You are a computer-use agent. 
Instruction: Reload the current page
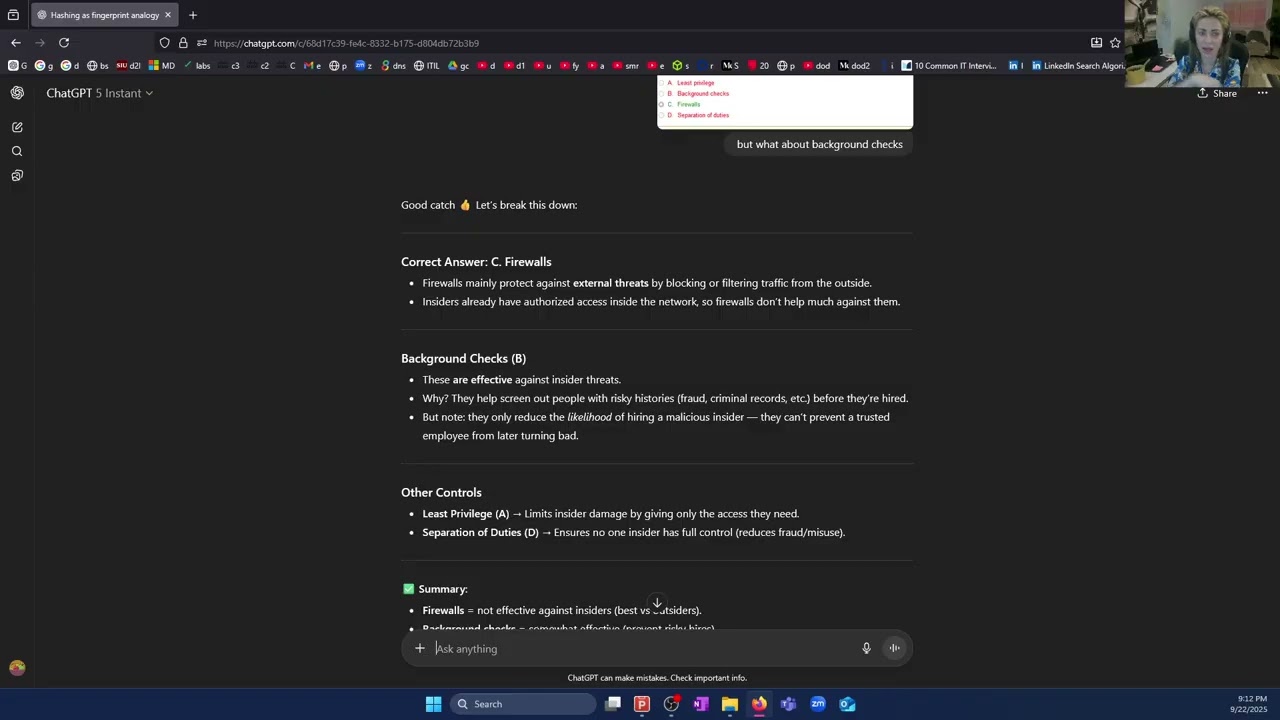point(64,43)
